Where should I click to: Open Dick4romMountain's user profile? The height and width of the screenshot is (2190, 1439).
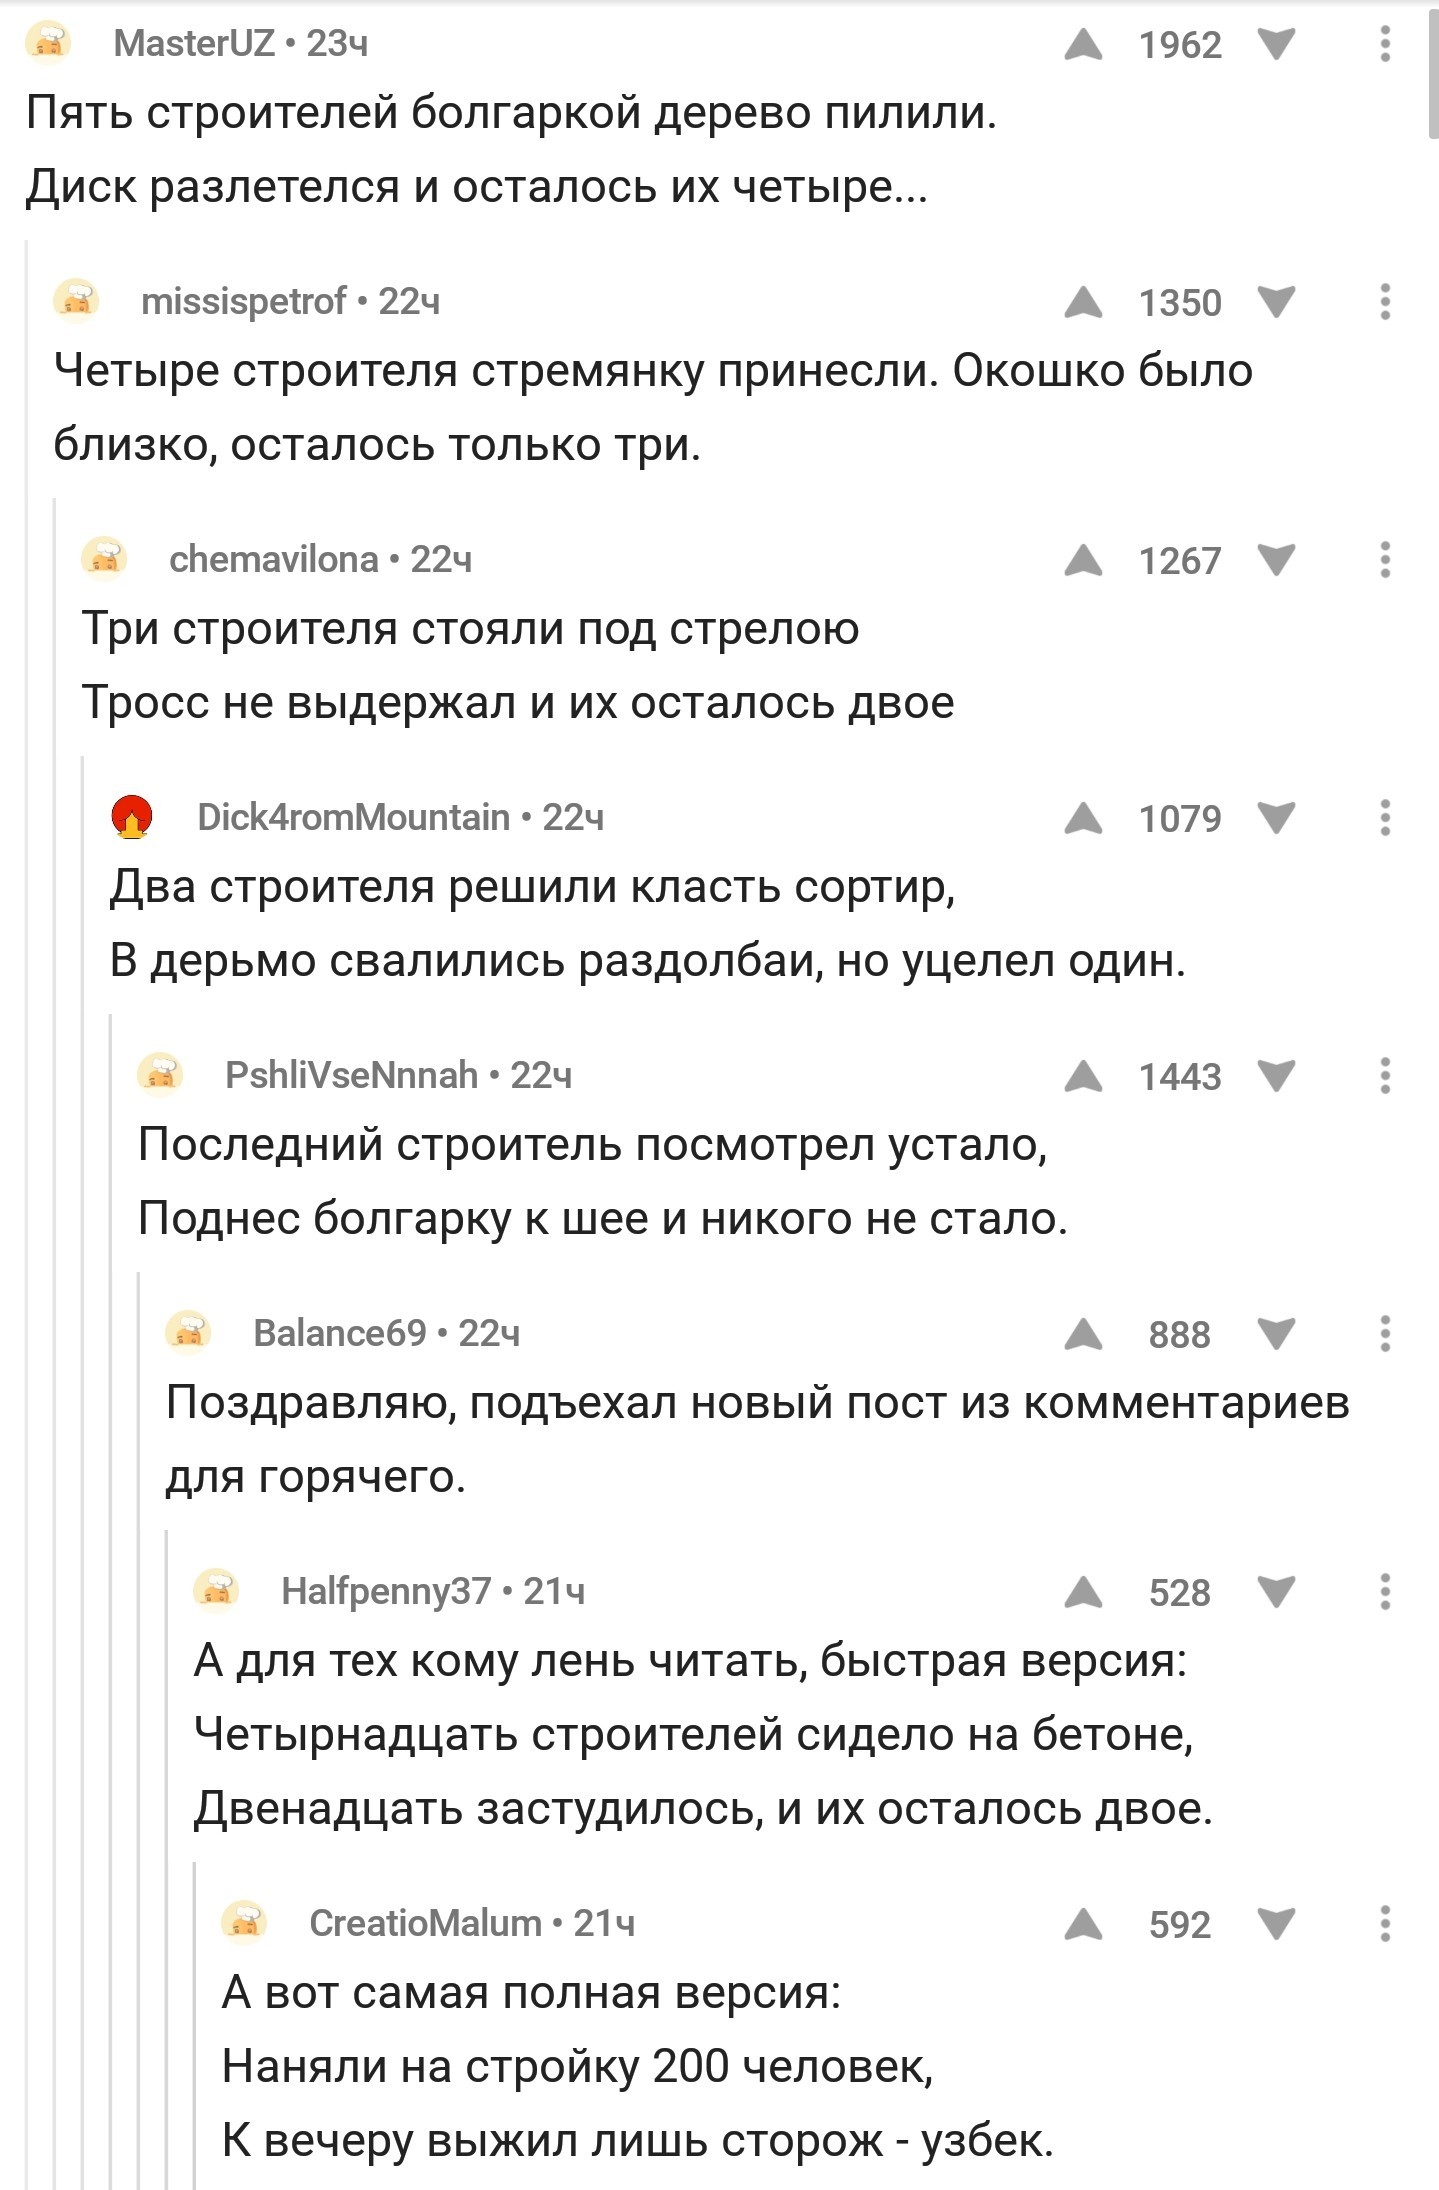click(x=353, y=817)
